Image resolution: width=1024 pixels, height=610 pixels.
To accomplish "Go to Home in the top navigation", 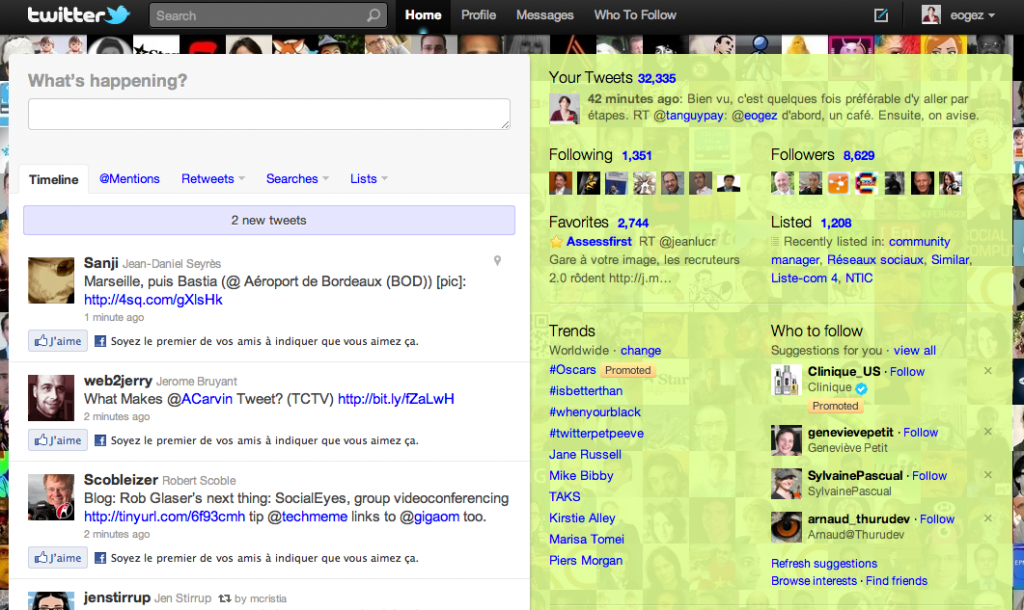I will click(x=423, y=15).
